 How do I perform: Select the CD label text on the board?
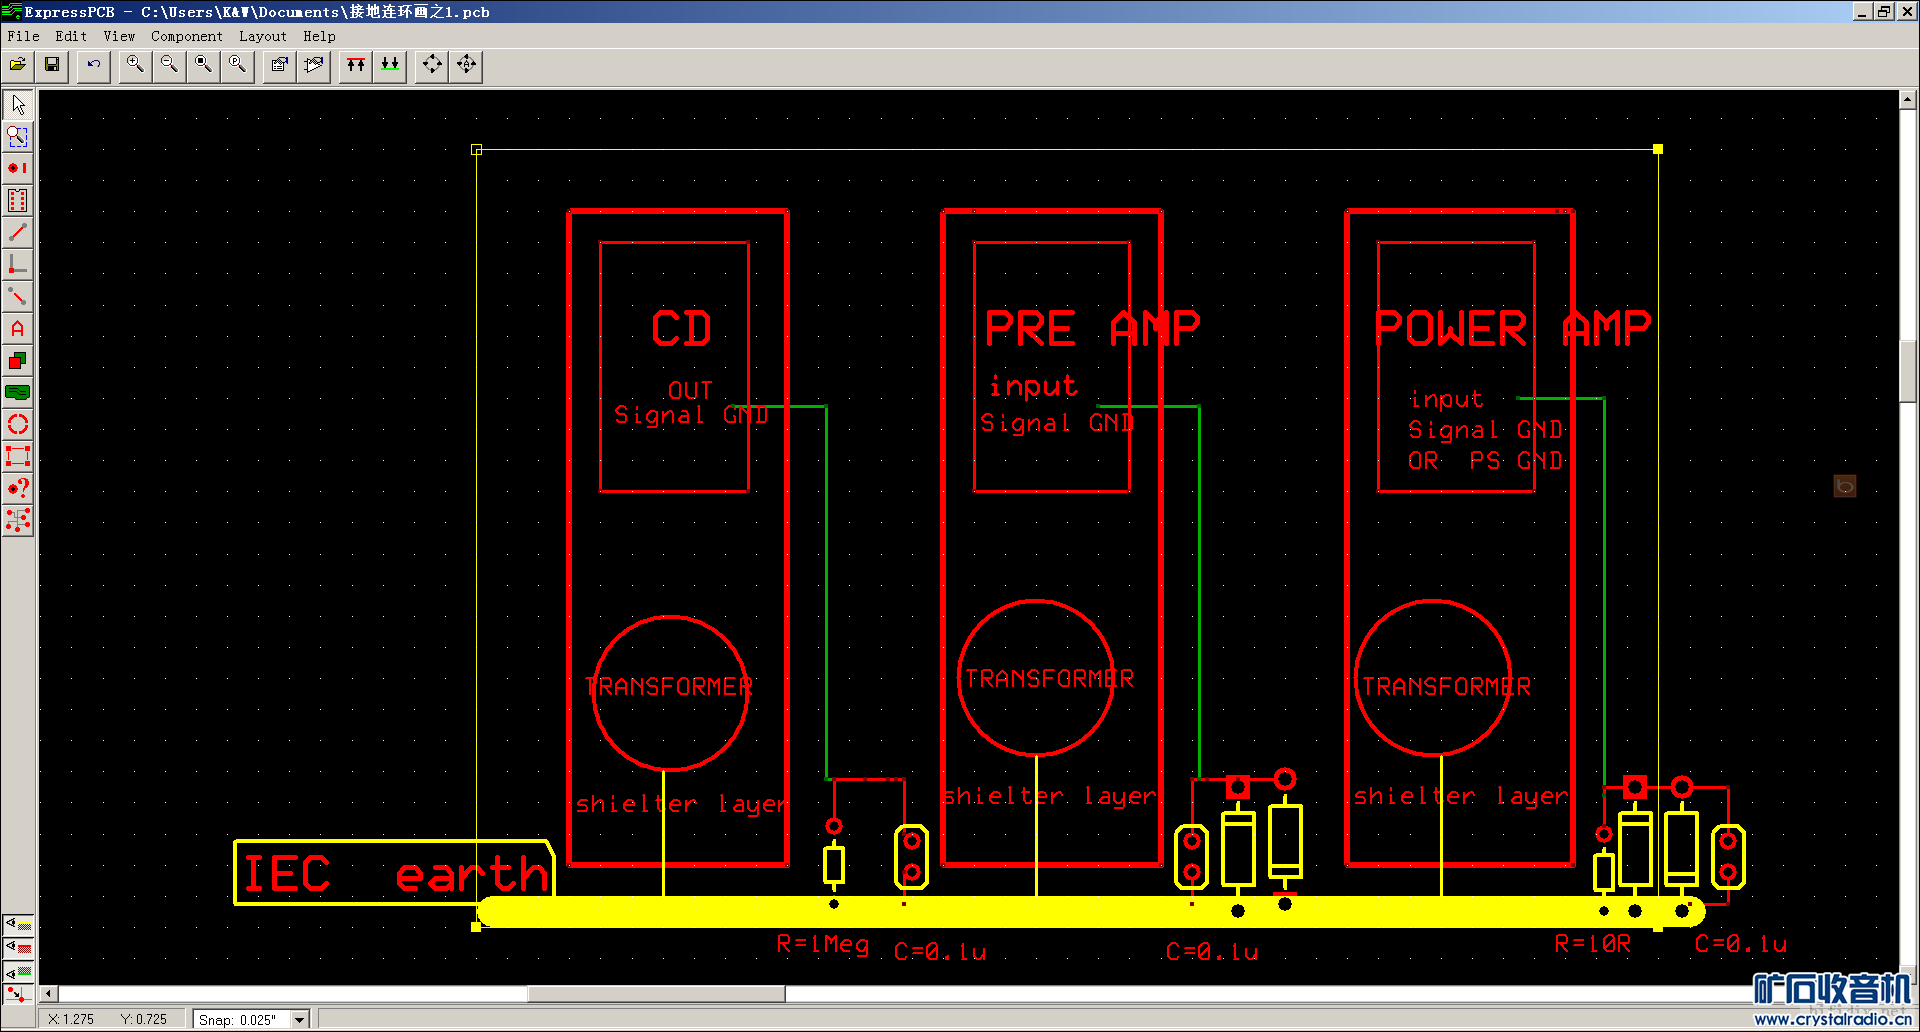point(681,329)
